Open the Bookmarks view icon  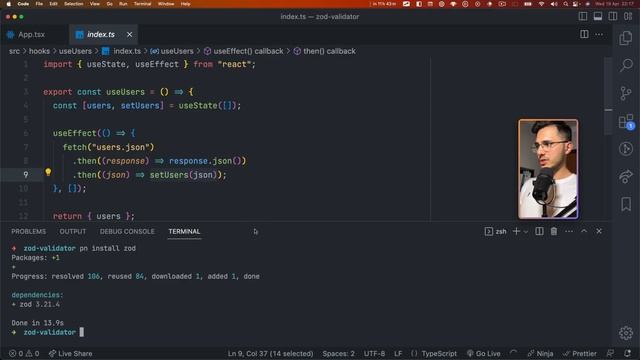click(626, 204)
